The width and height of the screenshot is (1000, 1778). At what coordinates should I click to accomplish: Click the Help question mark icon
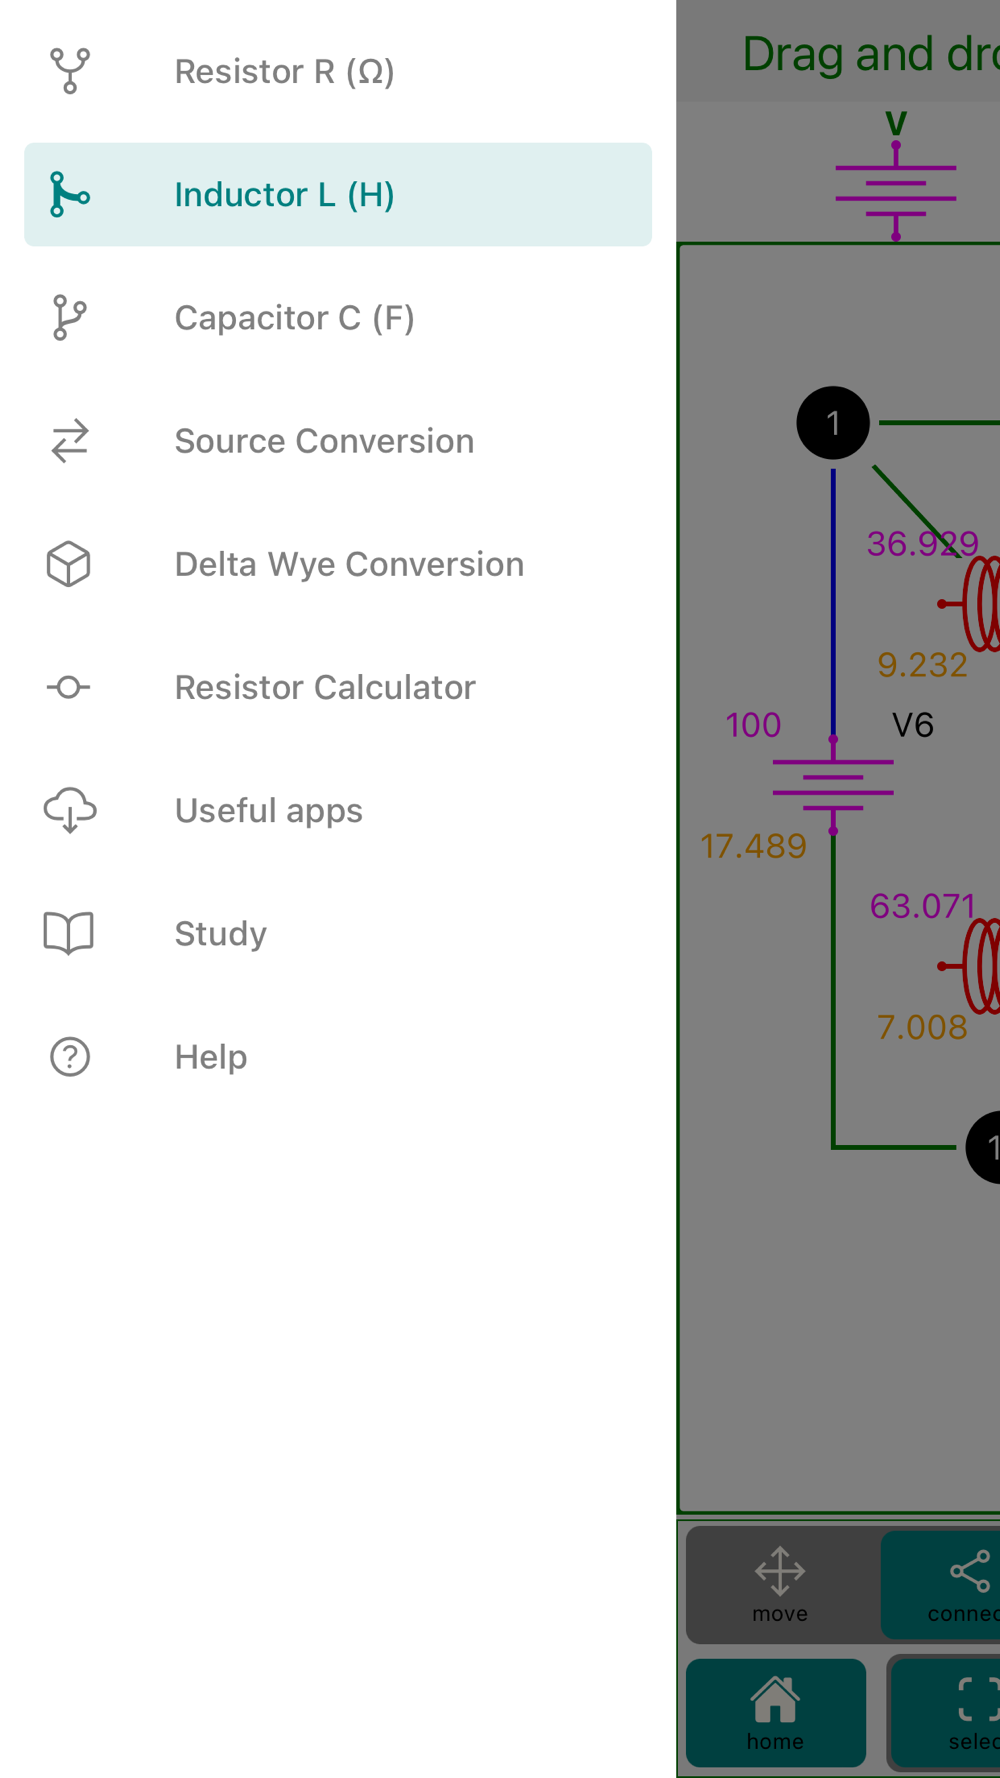coord(69,1056)
